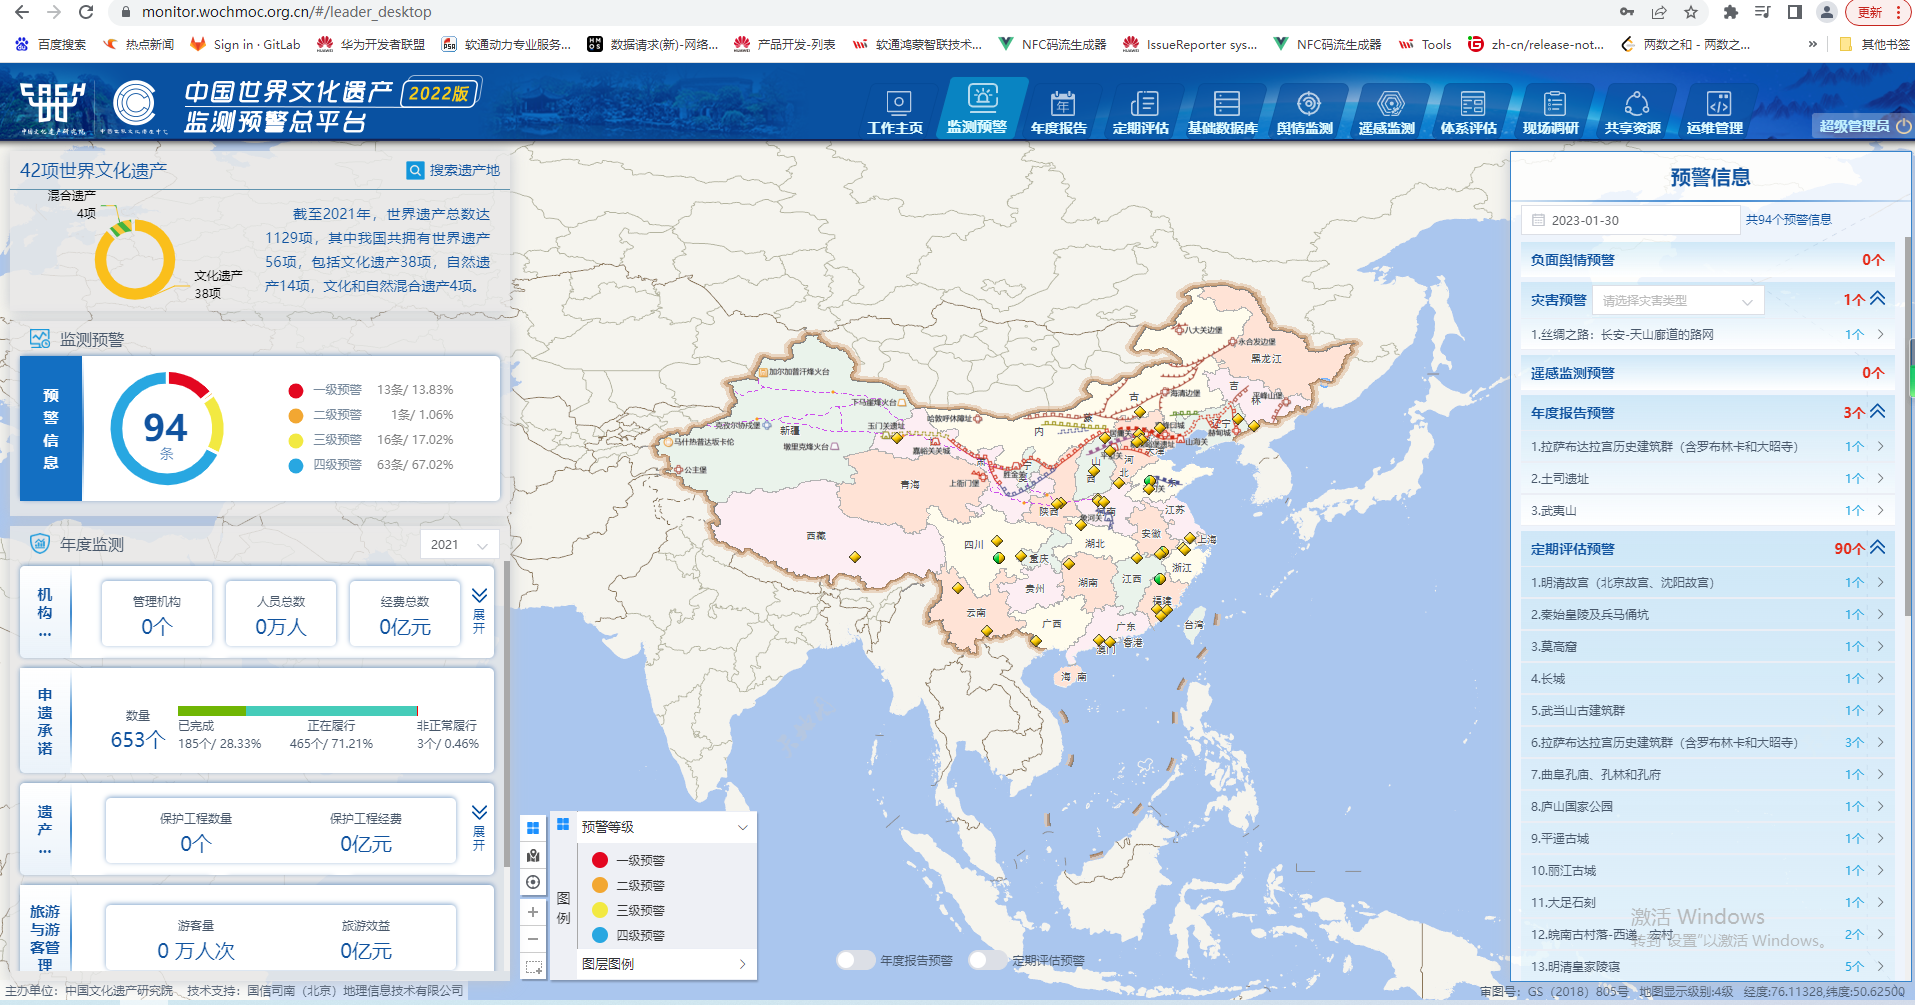Screen dimensions: 1915x1005
Task: Click the map marker basemap icon
Action: click(x=533, y=855)
